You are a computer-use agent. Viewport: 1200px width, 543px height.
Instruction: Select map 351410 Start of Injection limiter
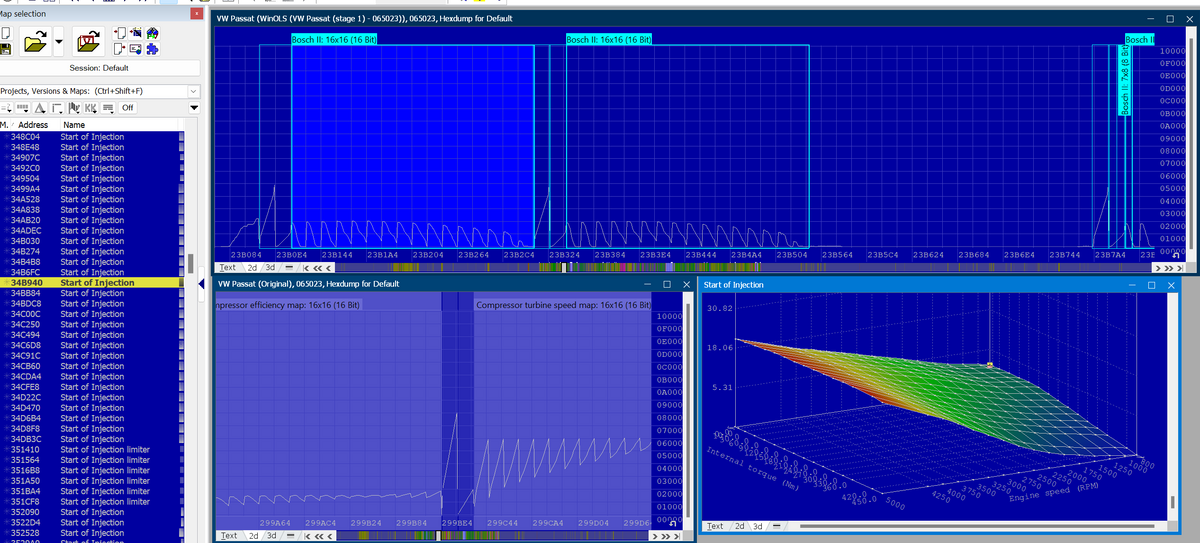coord(94,450)
